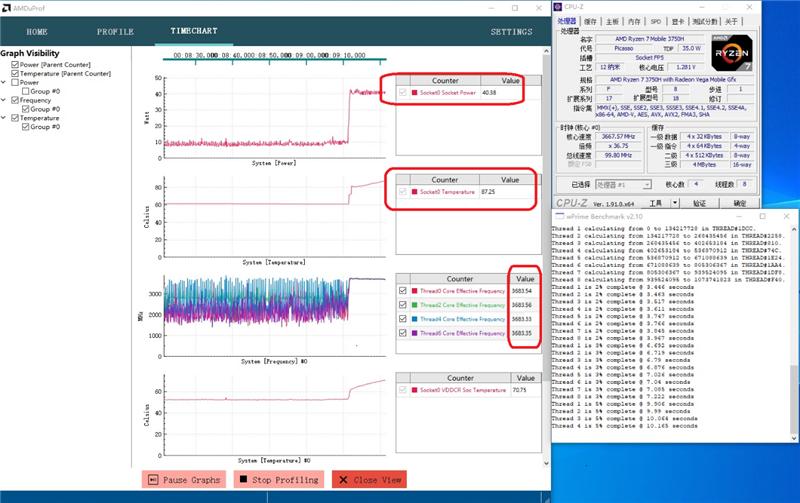Collapse the Power tree node
Image resolution: width=800 pixels, height=503 pixels.
[5, 82]
